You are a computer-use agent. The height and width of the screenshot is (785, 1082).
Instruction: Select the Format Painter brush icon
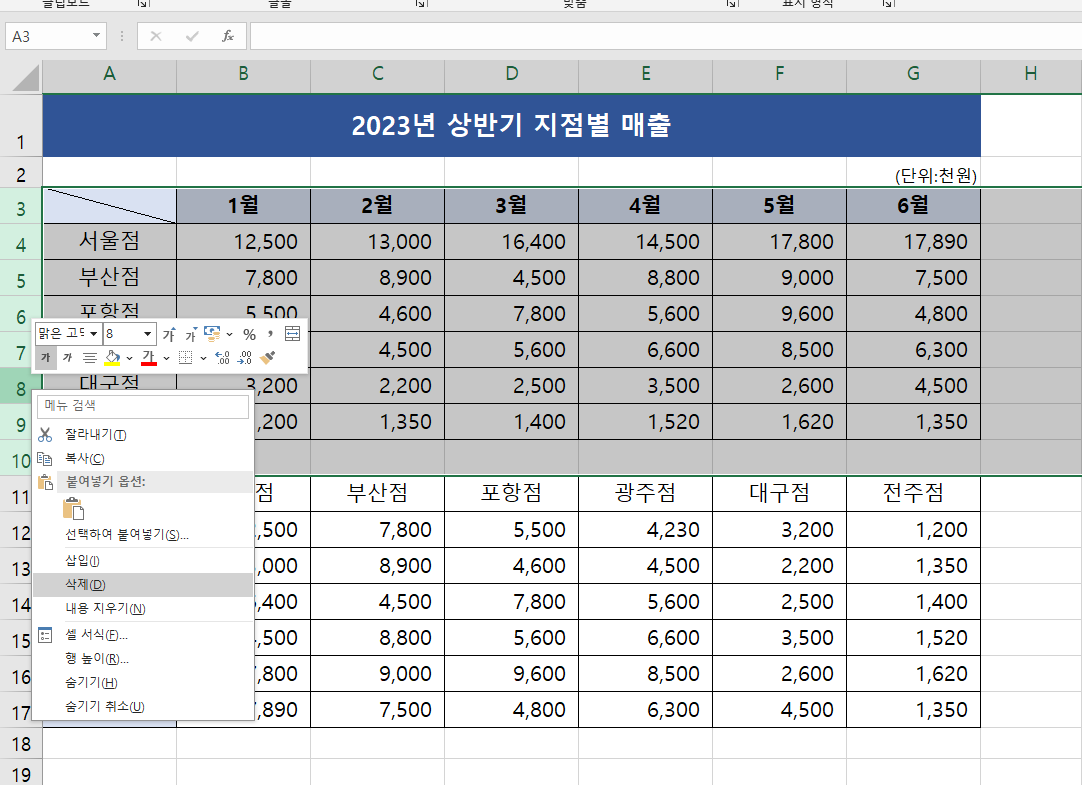tap(268, 357)
